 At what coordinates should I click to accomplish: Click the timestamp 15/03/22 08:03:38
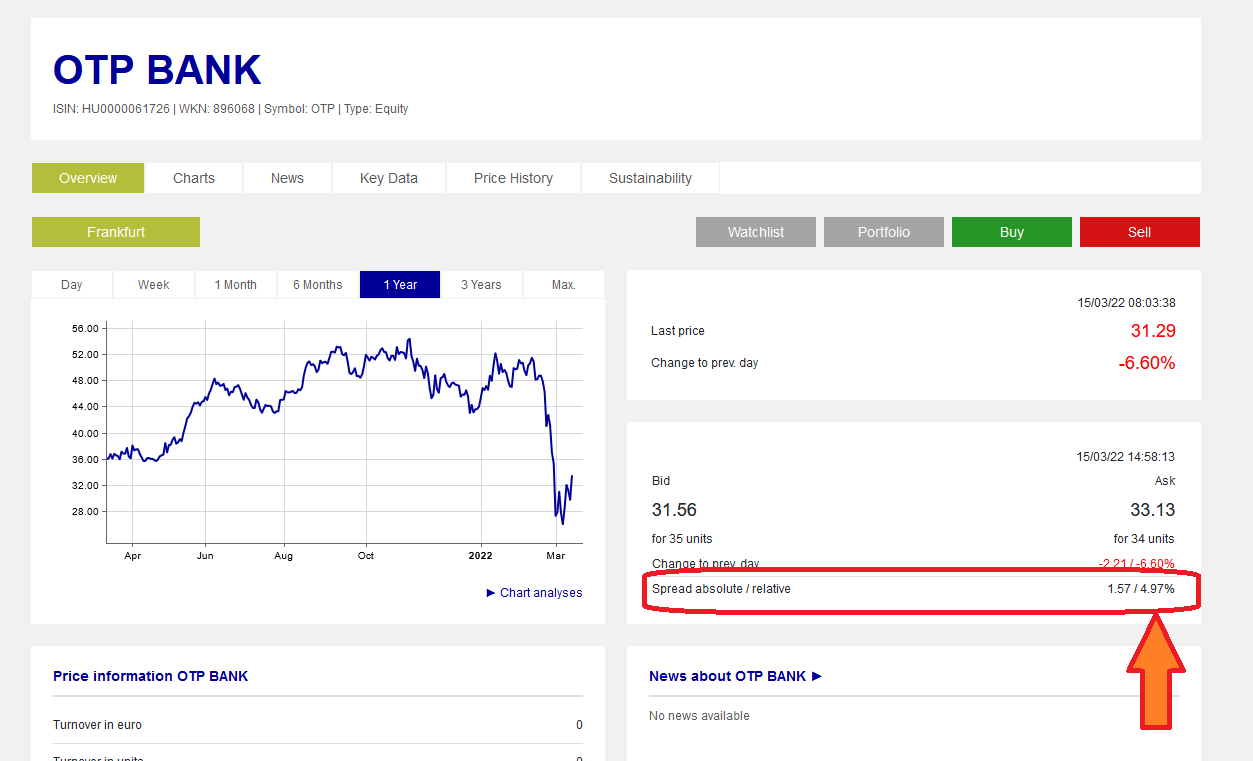[x=1126, y=302]
